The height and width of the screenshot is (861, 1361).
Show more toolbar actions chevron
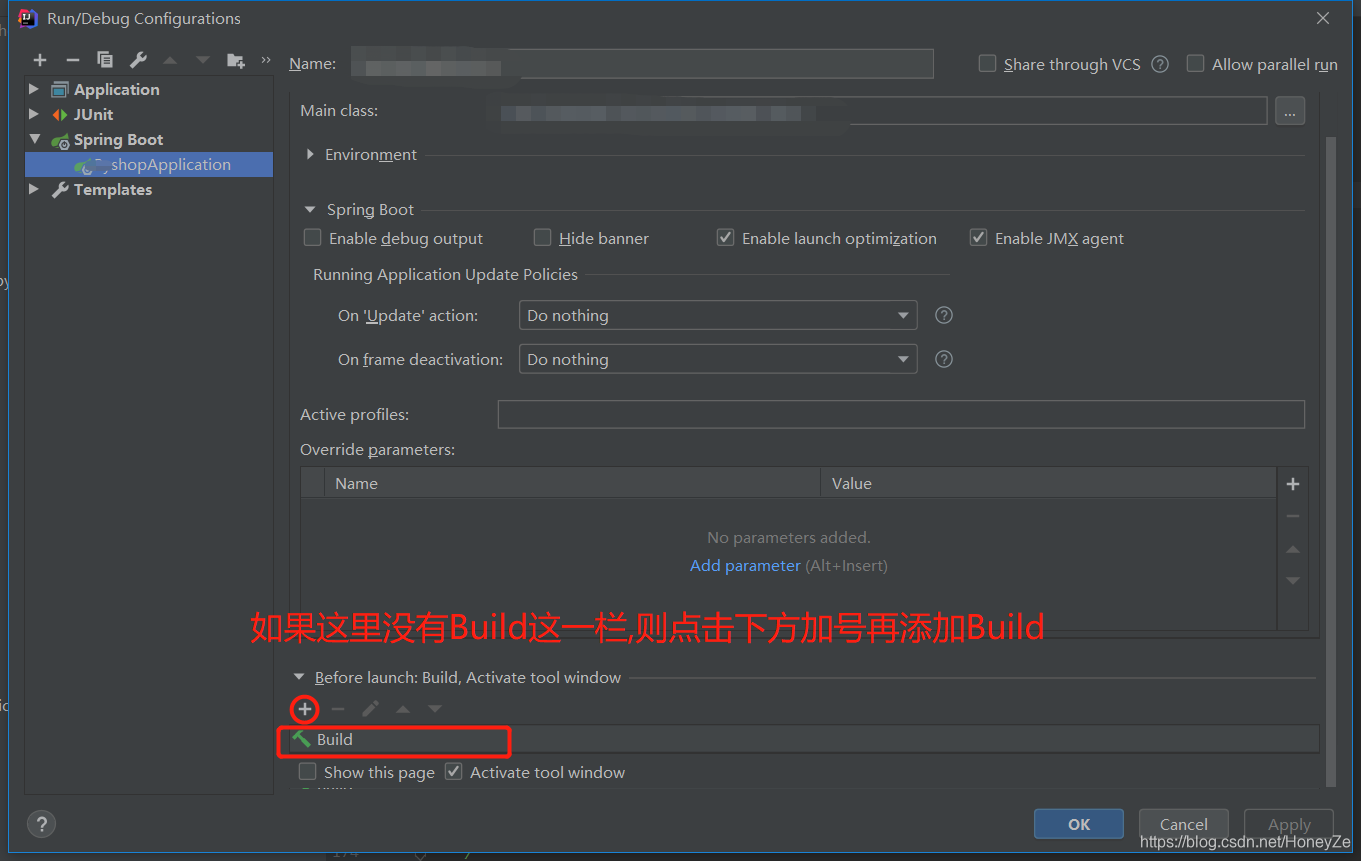click(266, 60)
